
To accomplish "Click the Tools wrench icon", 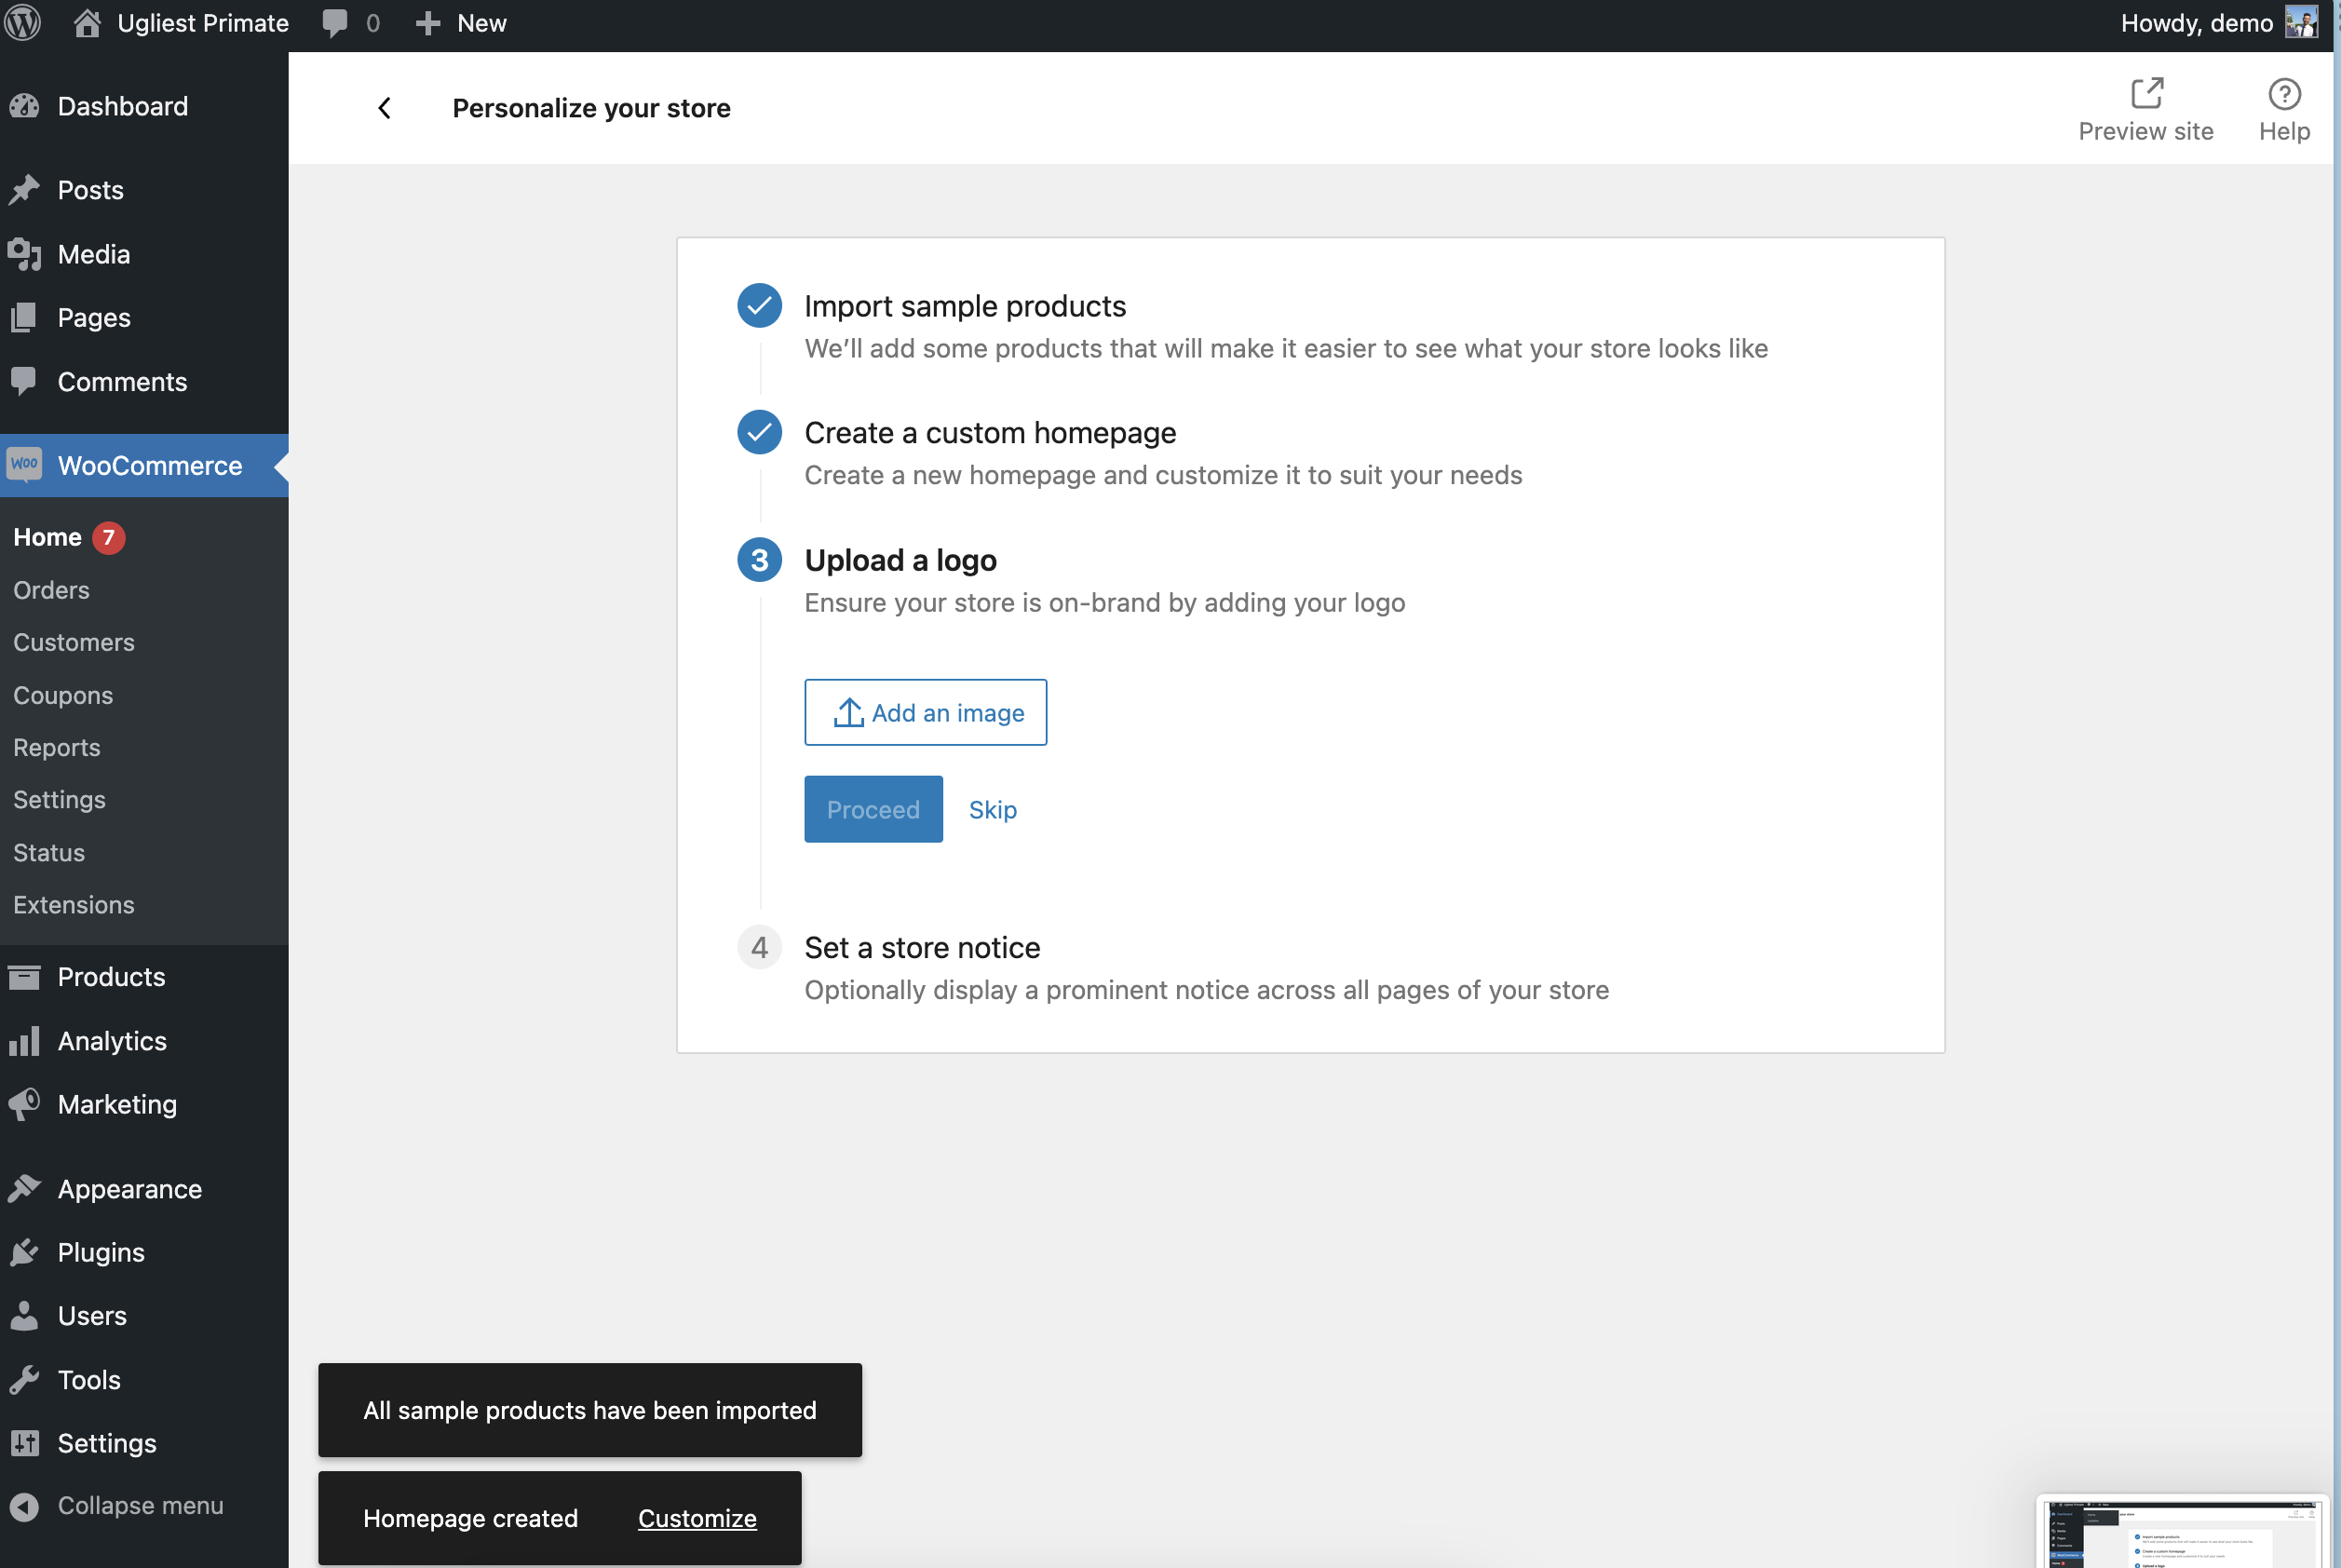I will [x=25, y=1379].
